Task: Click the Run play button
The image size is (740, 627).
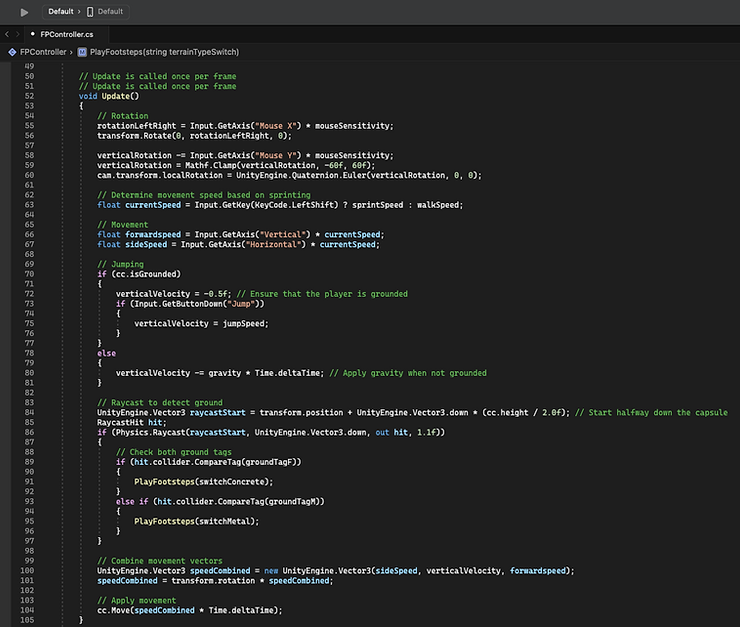Action: [x=24, y=12]
